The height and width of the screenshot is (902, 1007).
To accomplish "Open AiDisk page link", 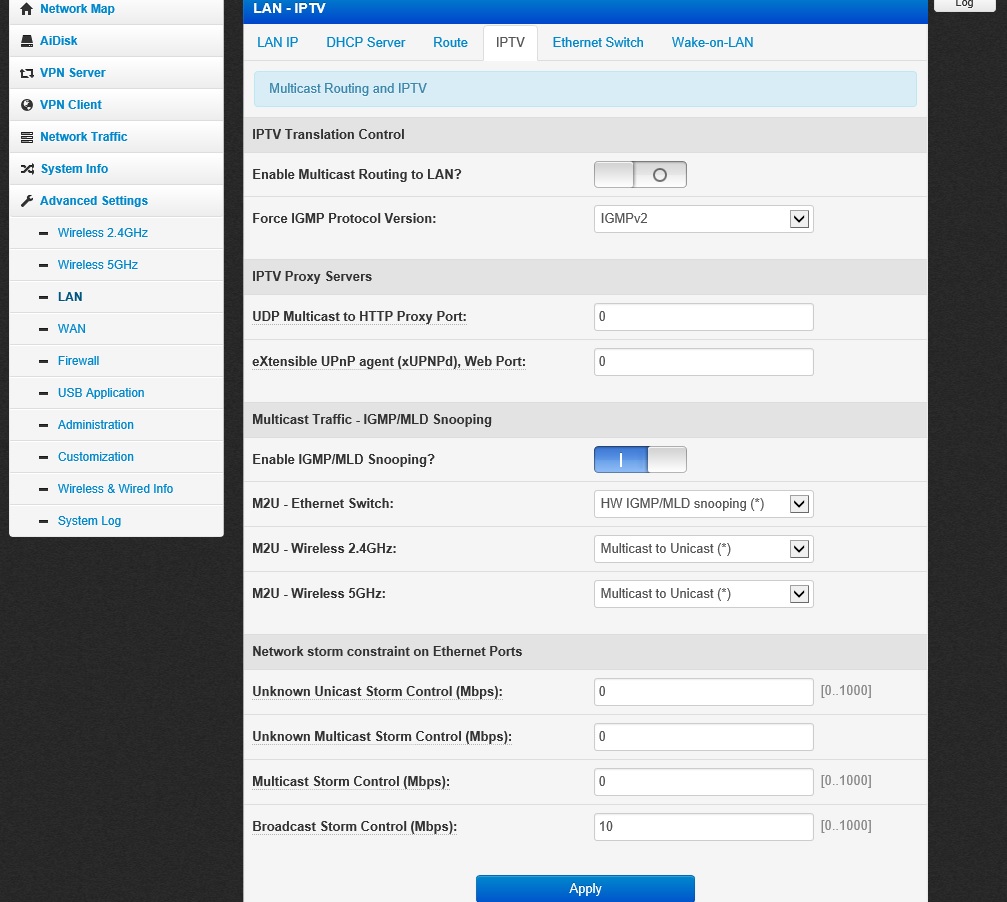I will click(x=58, y=41).
